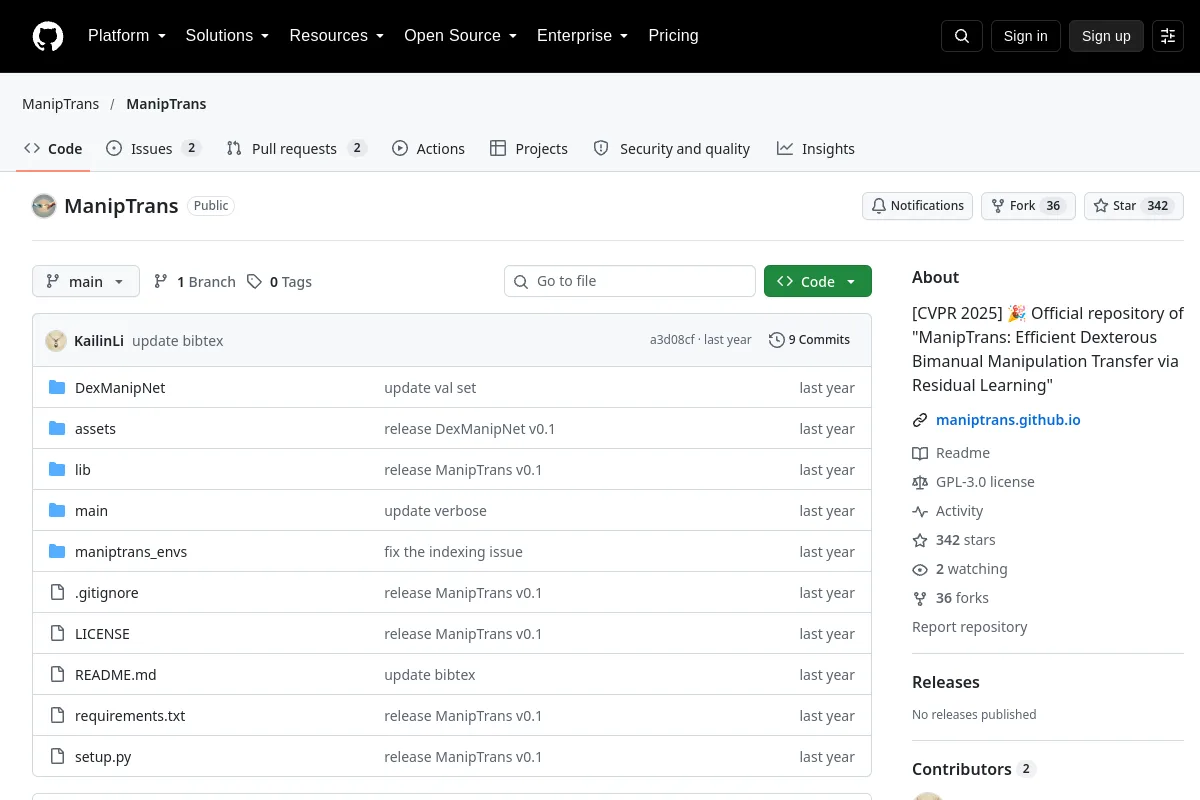Viewport: 1200px width, 800px height.
Task: Open the ManipTrans owner breadcrumb link
Action: tap(61, 104)
